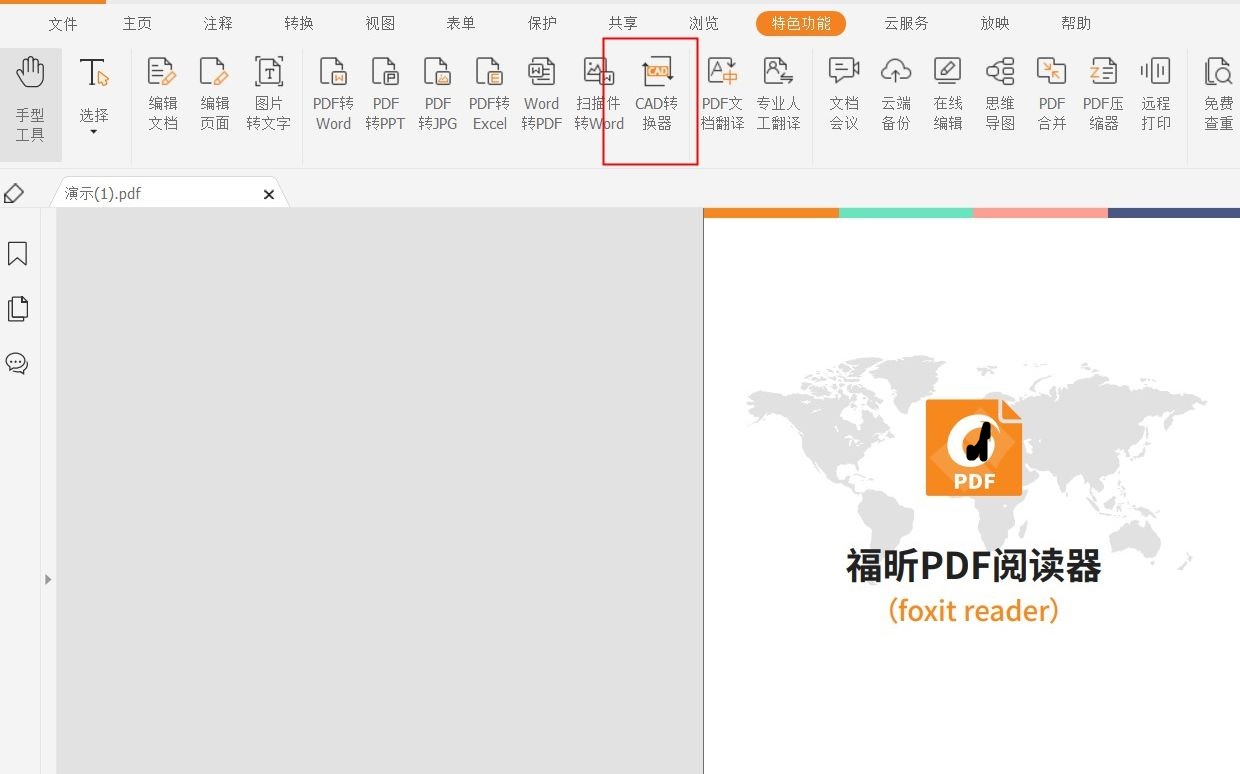
Task: Open the CAD converter (CAD转换器)
Action: [656, 95]
